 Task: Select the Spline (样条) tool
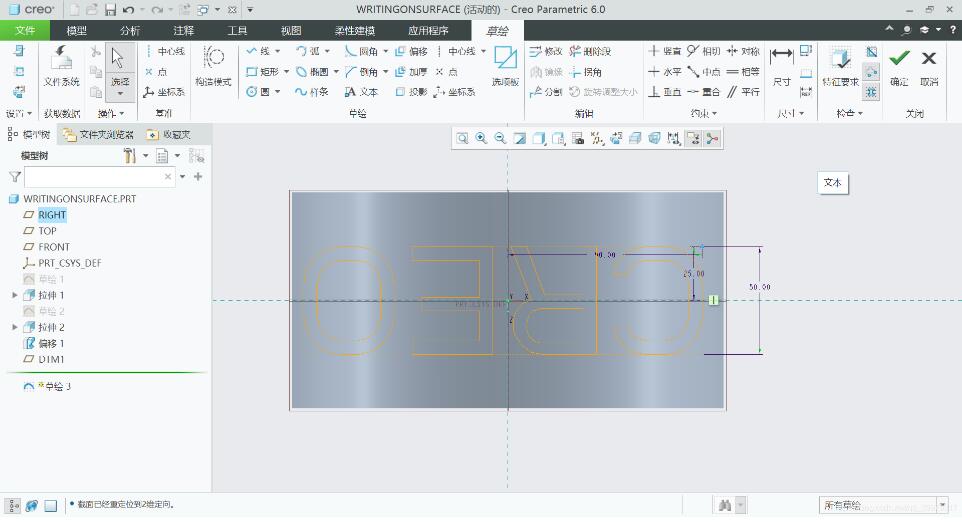(x=312, y=91)
